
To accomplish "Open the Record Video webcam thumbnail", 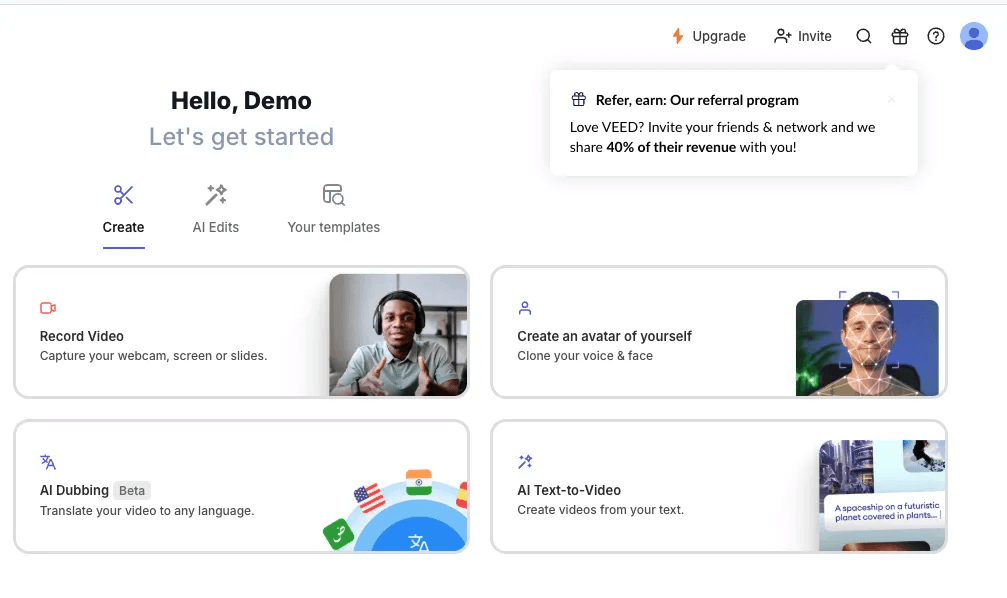I will (x=398, y=335).
